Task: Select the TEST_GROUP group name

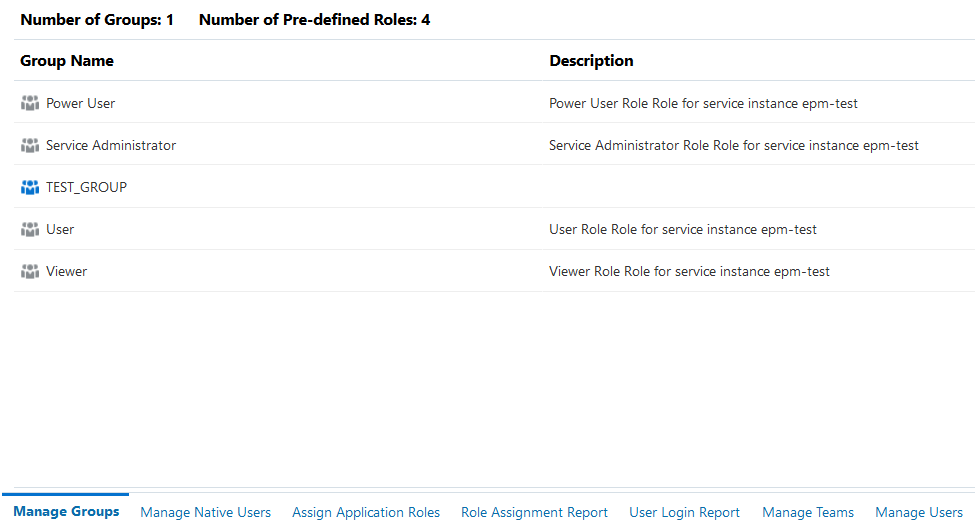Action: (86, 187)
